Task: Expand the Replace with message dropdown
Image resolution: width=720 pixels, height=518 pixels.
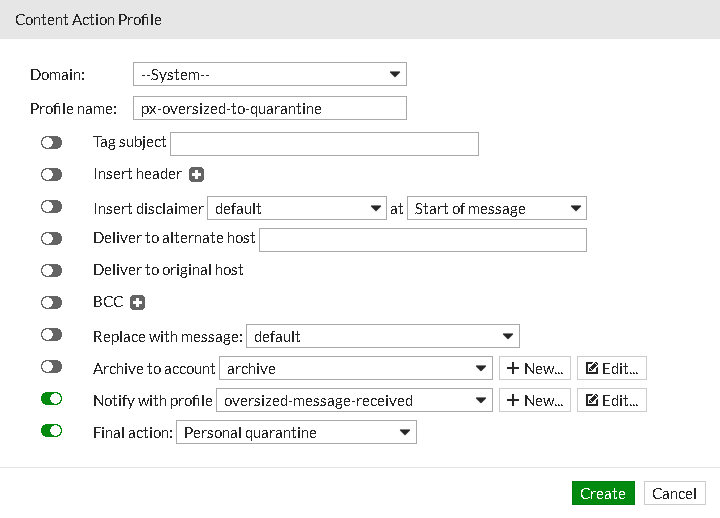Action: click(x=382, y=337)
